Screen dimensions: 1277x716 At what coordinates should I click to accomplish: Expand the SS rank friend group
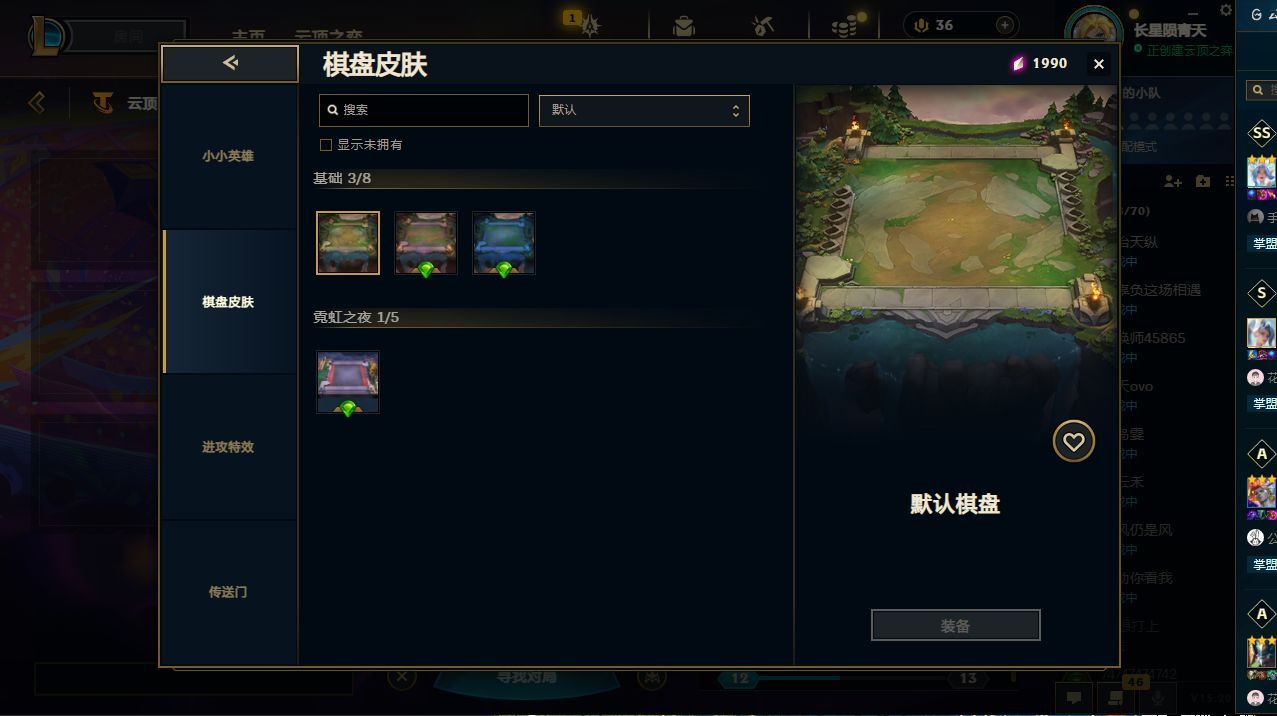pyautogui.click(x=1262, y=133)
